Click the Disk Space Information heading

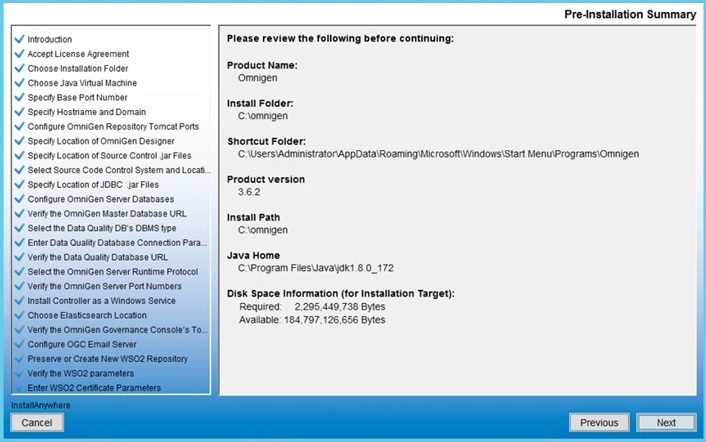pos(341,293)
